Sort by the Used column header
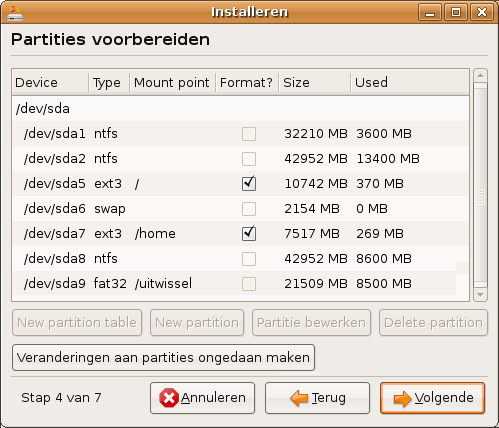The width and height of the screenshot is (499, 428). tap(410, 82)
